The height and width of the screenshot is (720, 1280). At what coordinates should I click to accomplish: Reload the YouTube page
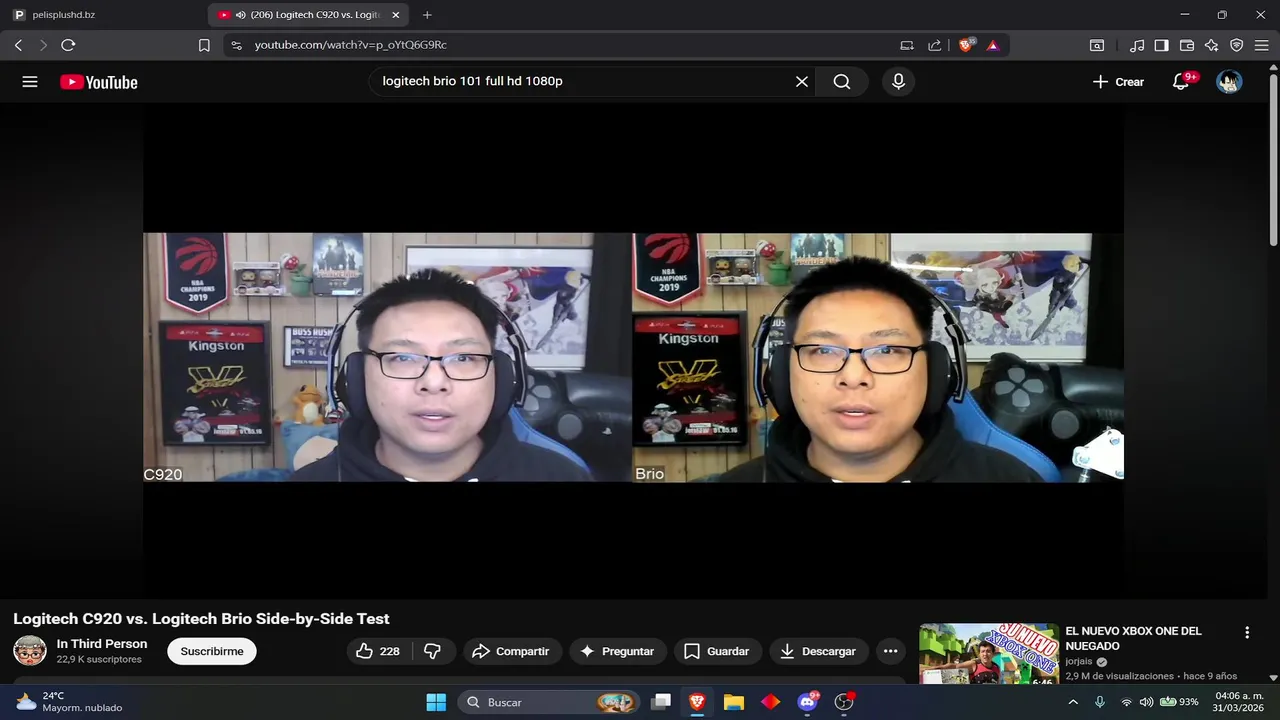[68, 45]
